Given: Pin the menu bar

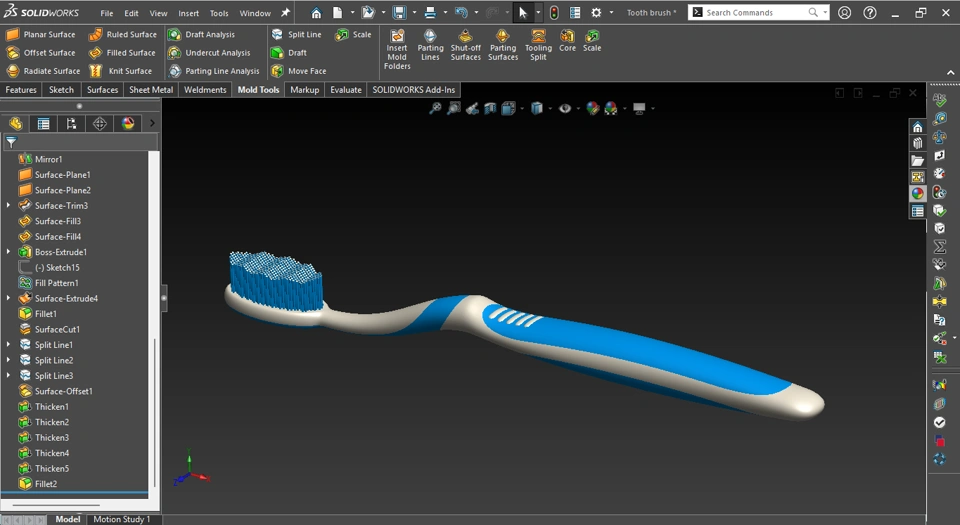Looking at the screenshot, I should pos(285,12).
